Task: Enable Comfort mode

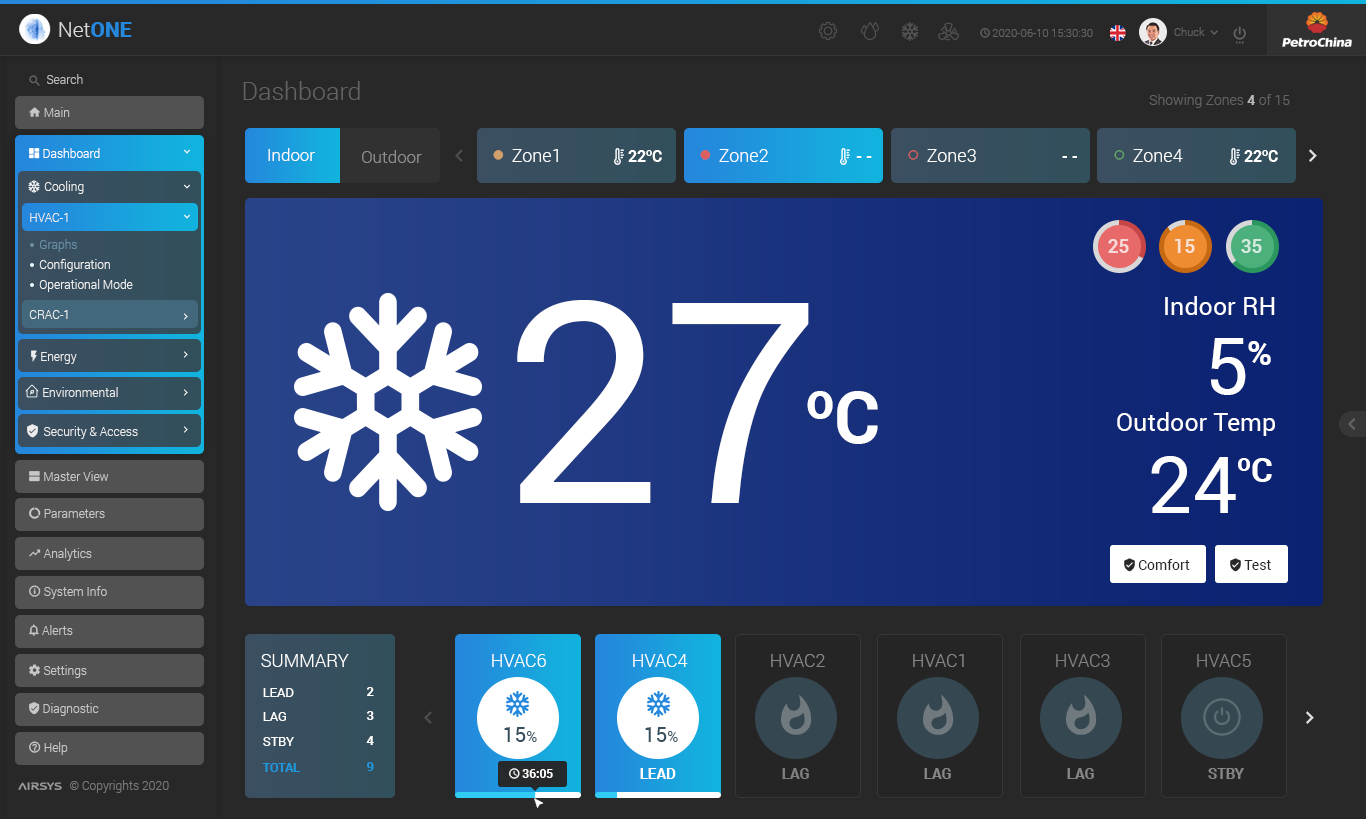Action: point(1157,564)
